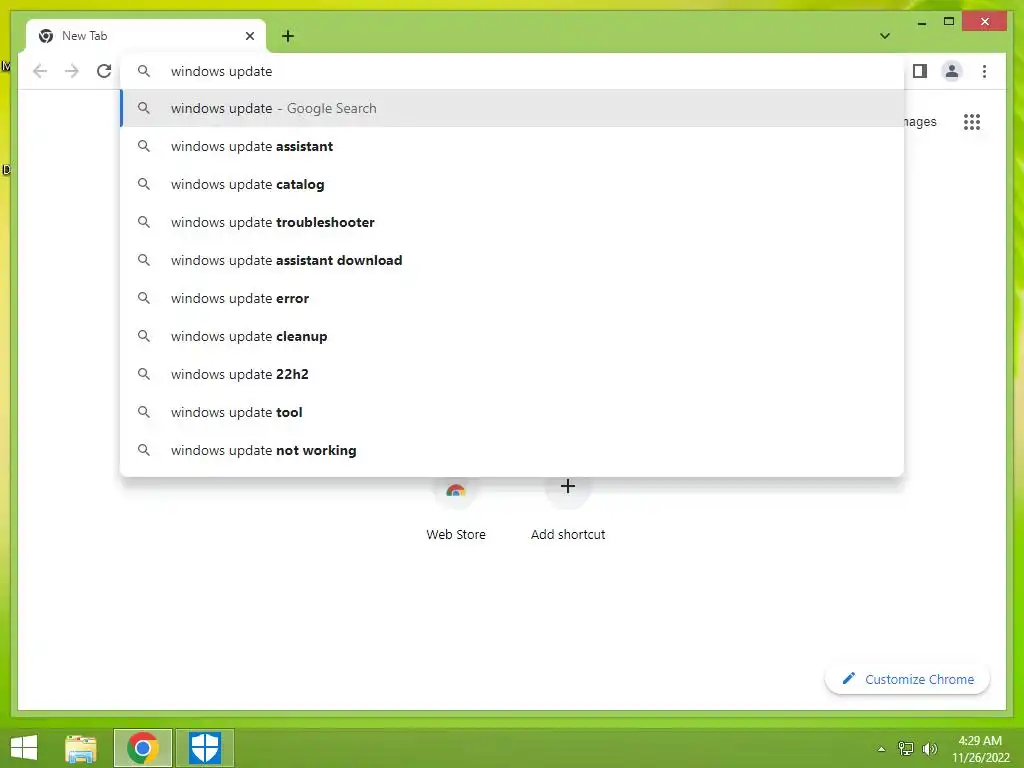Open Chrome's three-dot menu
Image resolution: width=1024 pixels, height=768 pixels.
point(984,71)
